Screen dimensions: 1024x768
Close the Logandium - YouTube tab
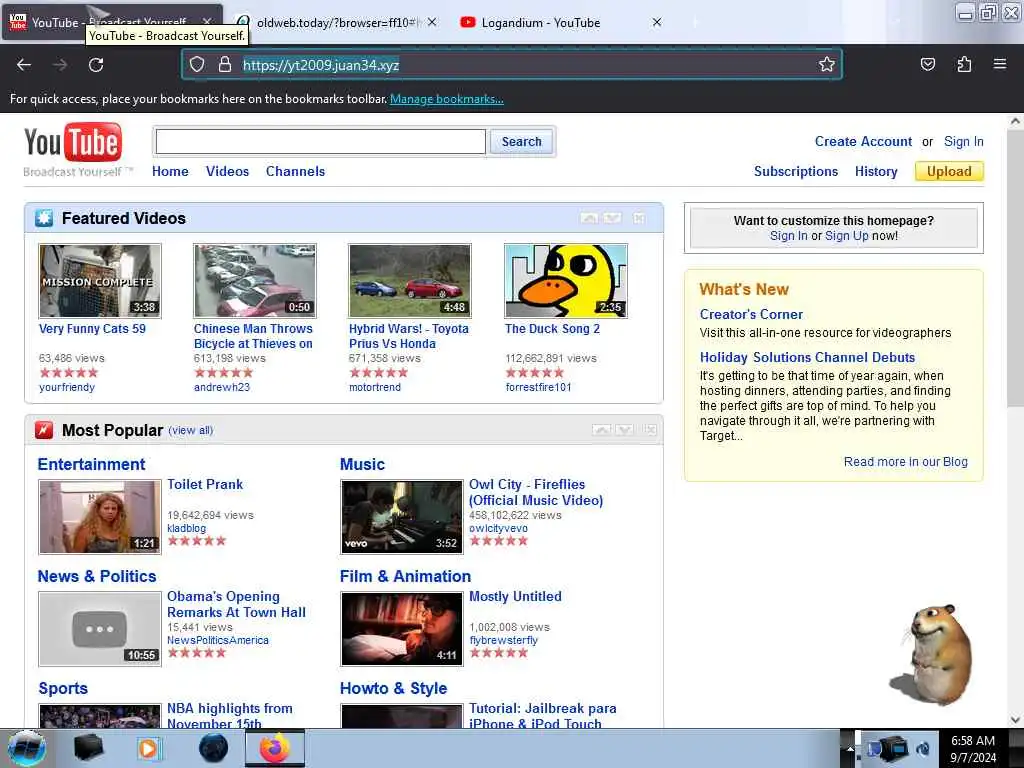tap(657, 22)
